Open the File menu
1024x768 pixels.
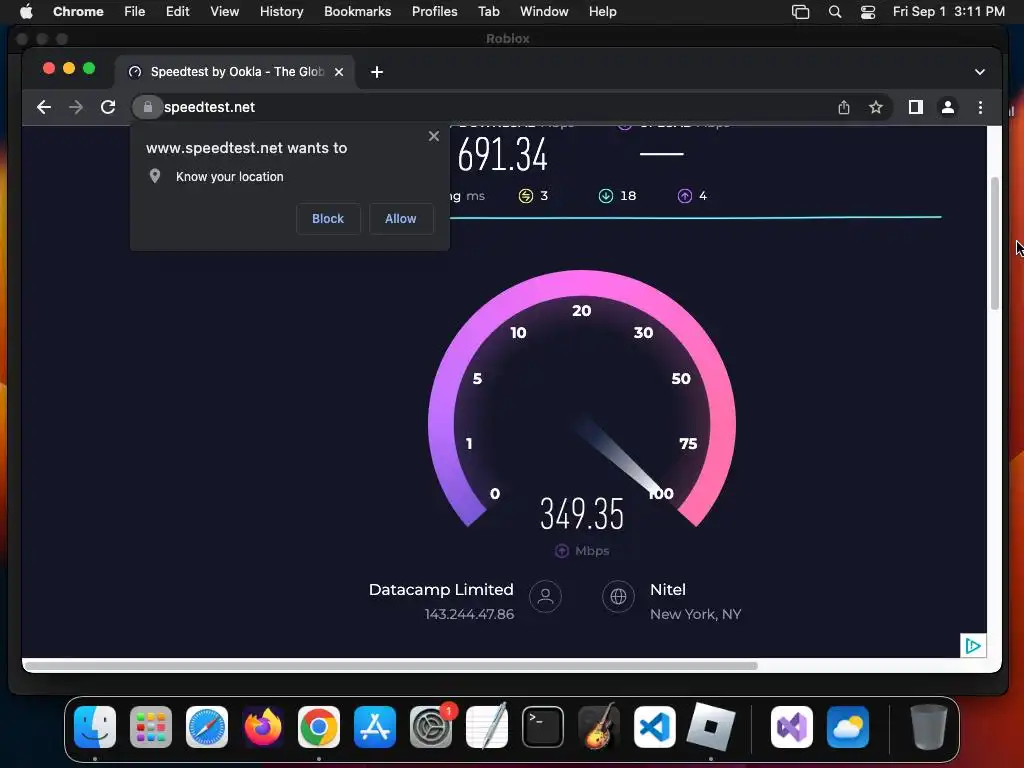135,11
